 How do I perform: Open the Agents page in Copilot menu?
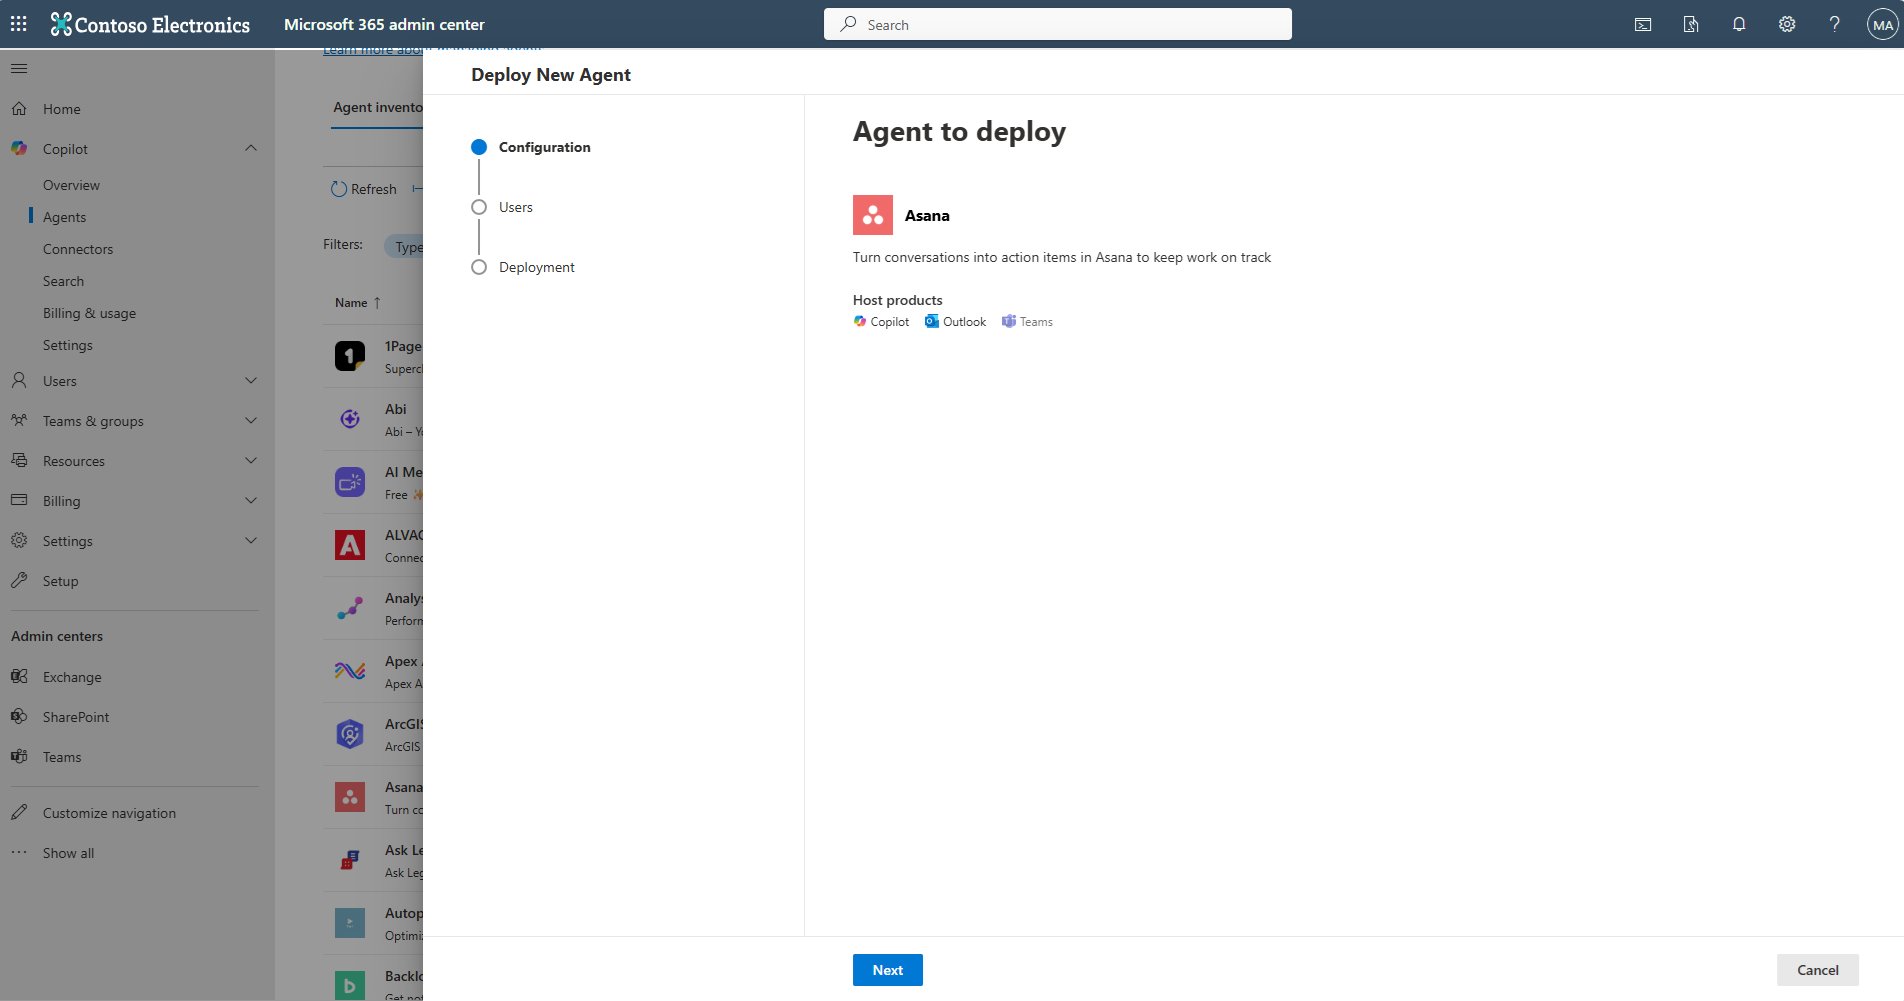click(x=64, y=216)
